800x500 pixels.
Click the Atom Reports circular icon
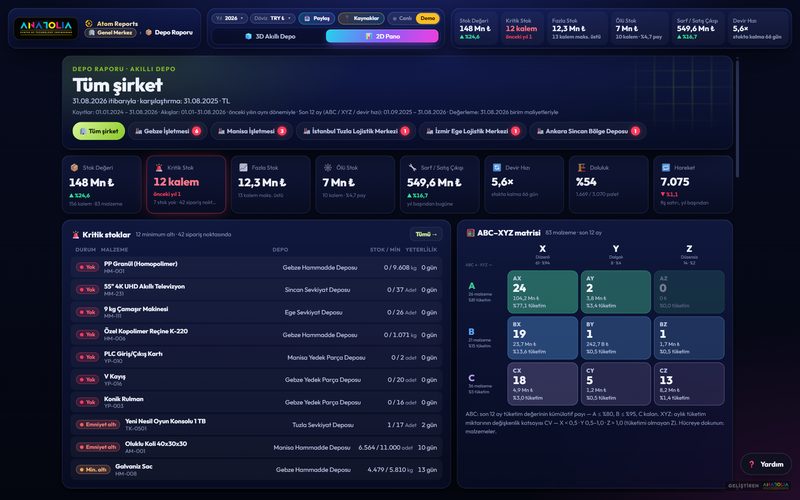coord(89,23)
